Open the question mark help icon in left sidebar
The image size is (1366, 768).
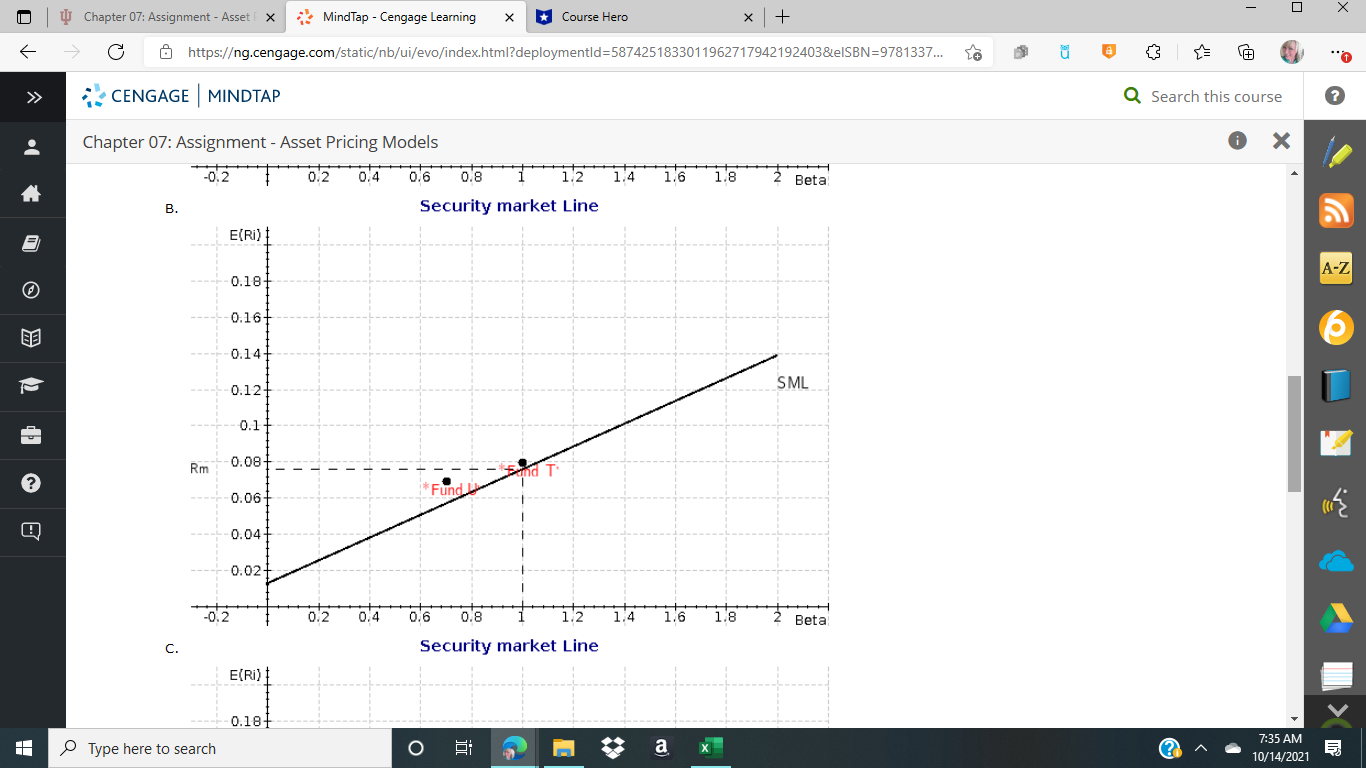pos(32,482)
